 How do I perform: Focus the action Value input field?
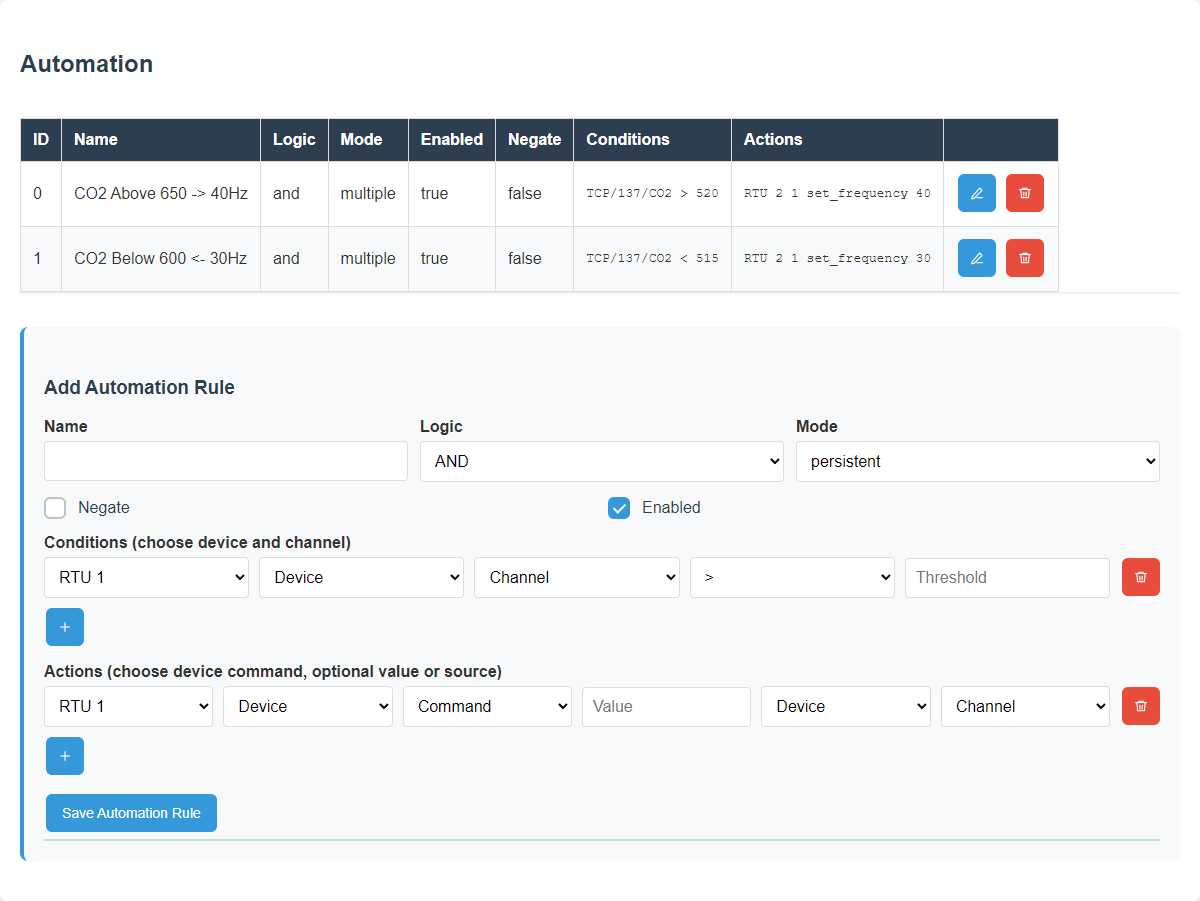[x=666, y=706]
